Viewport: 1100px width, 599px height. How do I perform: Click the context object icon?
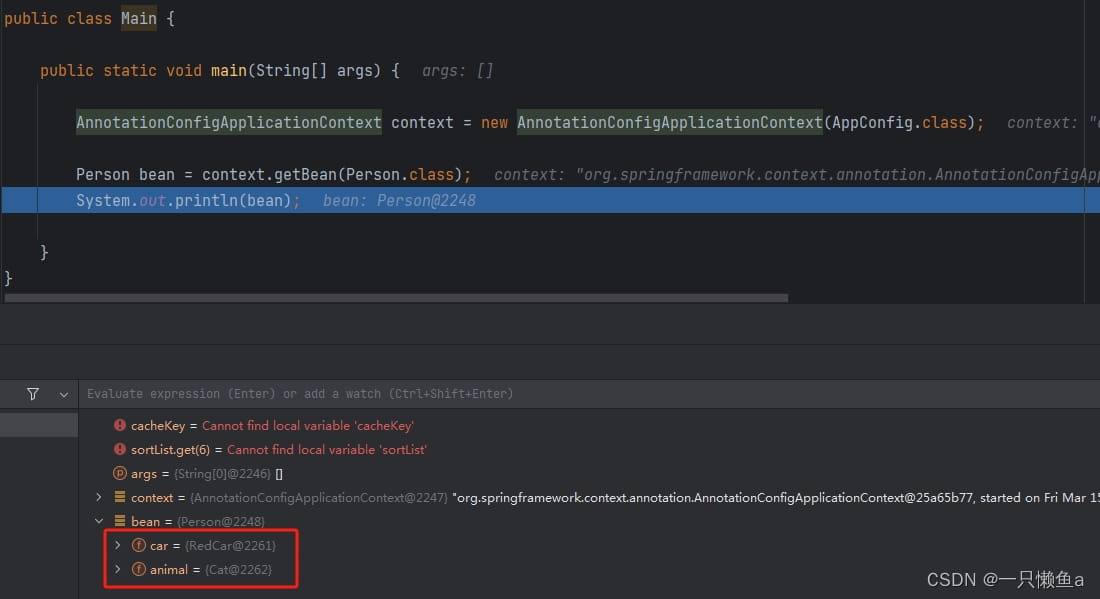pyautogui.click(x=120, y=497)
